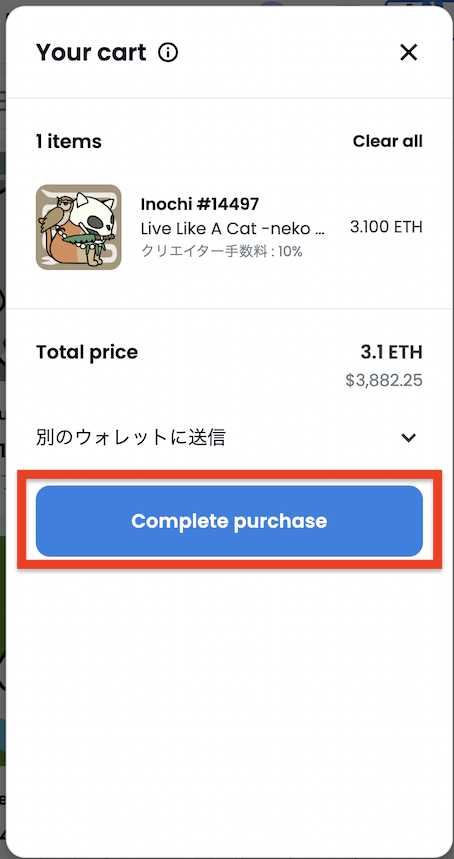Click the Your cart heading
This screenshot has width=454, height=859.
pyautogui.click(x=91, y=53)
